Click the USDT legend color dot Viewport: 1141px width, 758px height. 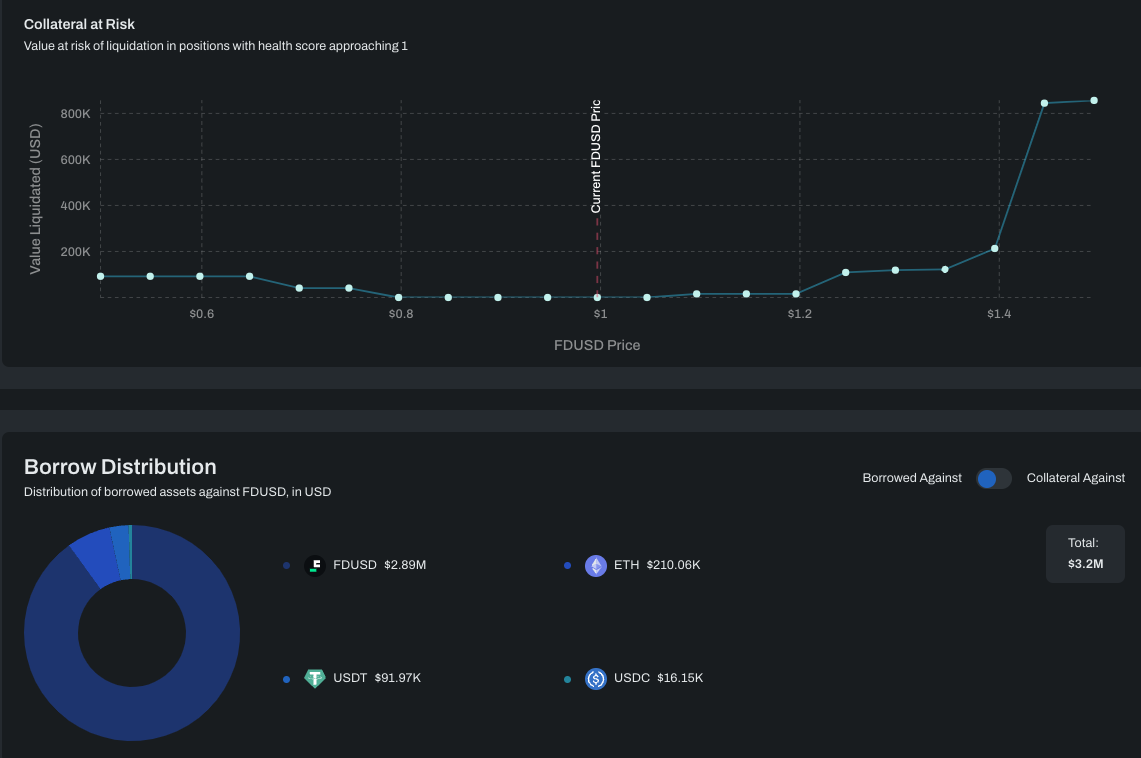tap(287, 679)
